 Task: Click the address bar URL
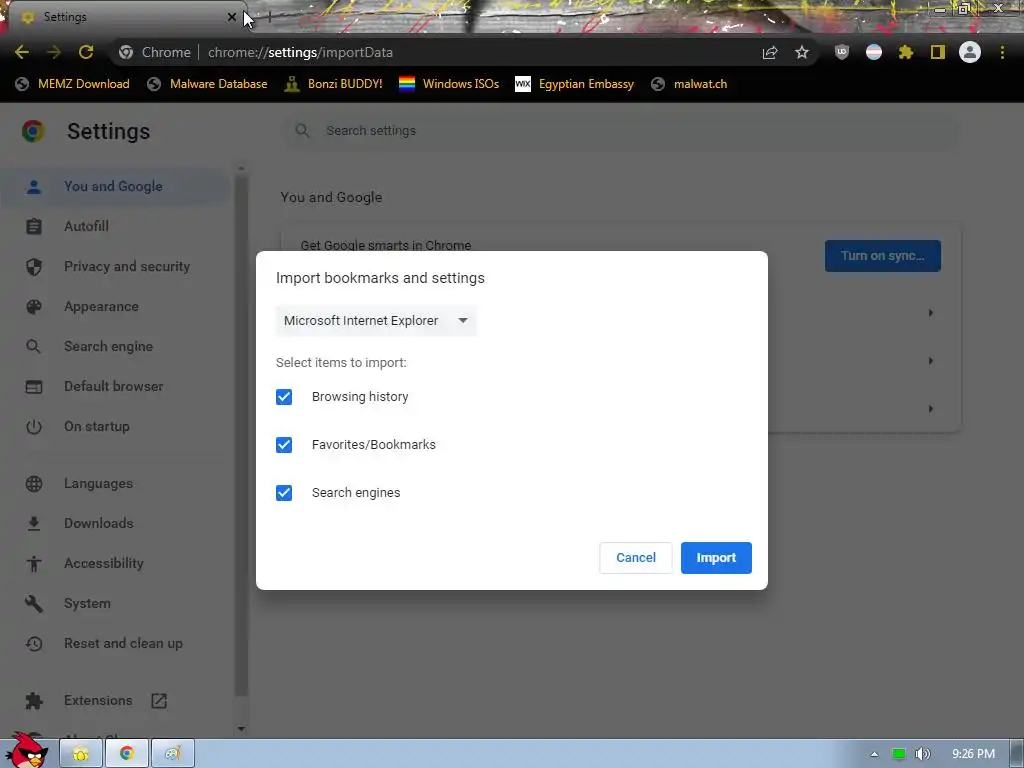300,52
